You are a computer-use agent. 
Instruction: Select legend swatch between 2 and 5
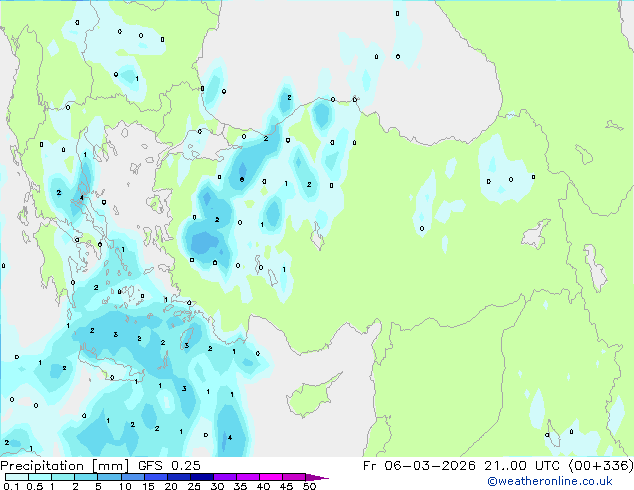click(86, 477)
